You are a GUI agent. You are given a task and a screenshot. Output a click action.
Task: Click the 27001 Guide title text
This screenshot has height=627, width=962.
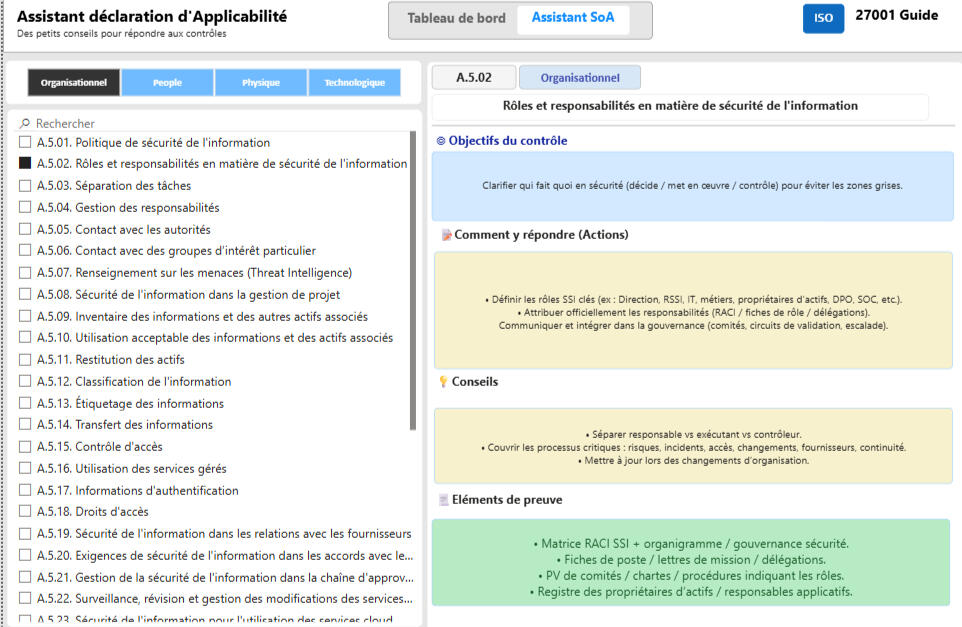[x=896, y=15]
